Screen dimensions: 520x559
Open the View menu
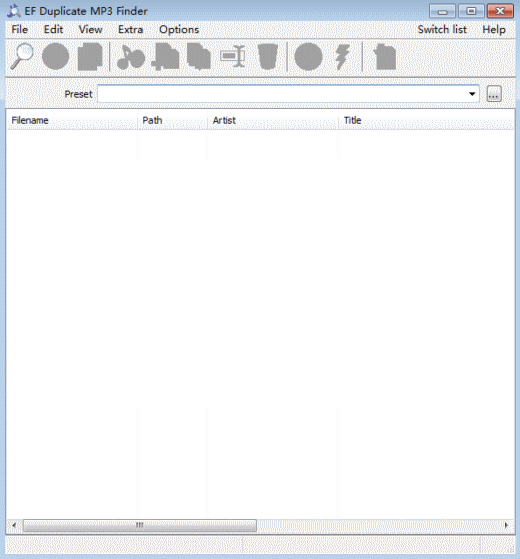pyautogui.click(x=91, y=29)
